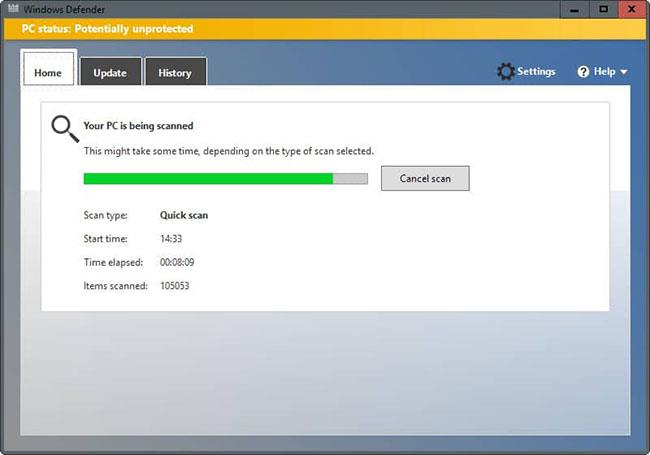Select the 'Your PC is being scanned' heading

coord(138,126)
